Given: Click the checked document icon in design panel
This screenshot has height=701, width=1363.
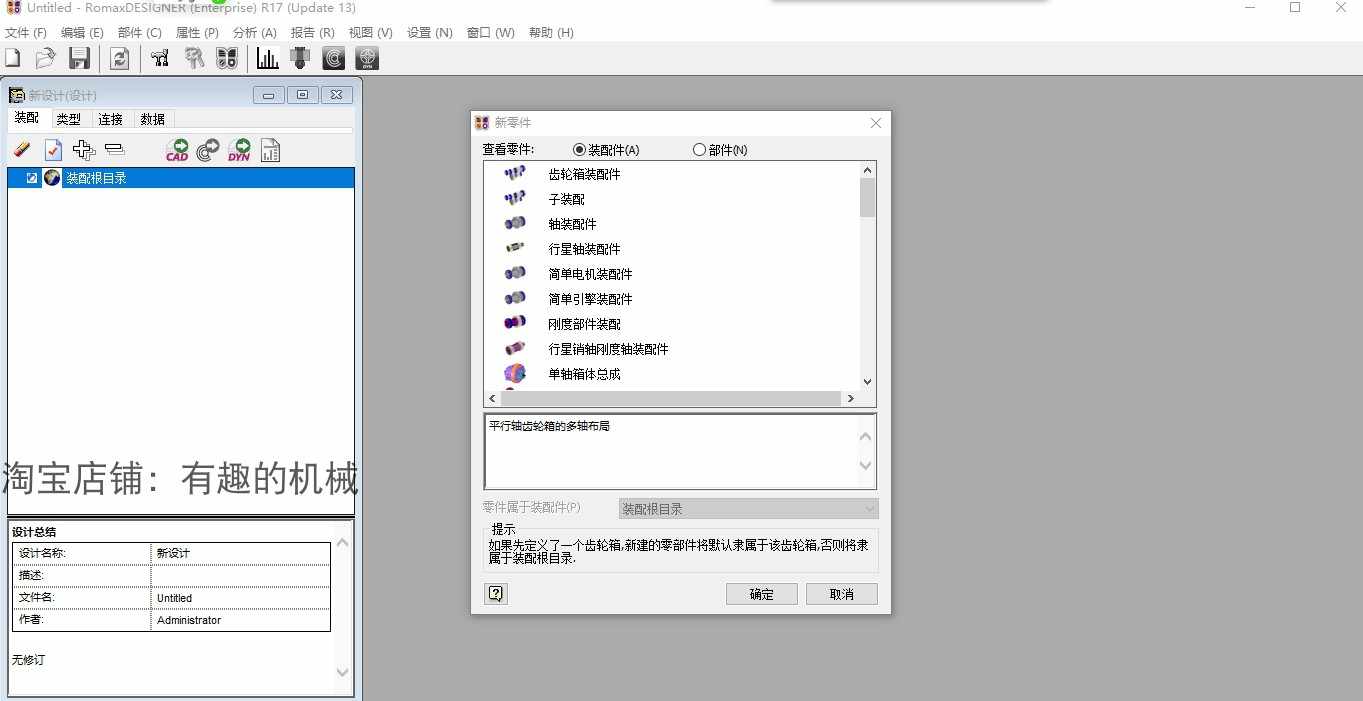Looking at the screenshot, I should click(x=53, y=150).
